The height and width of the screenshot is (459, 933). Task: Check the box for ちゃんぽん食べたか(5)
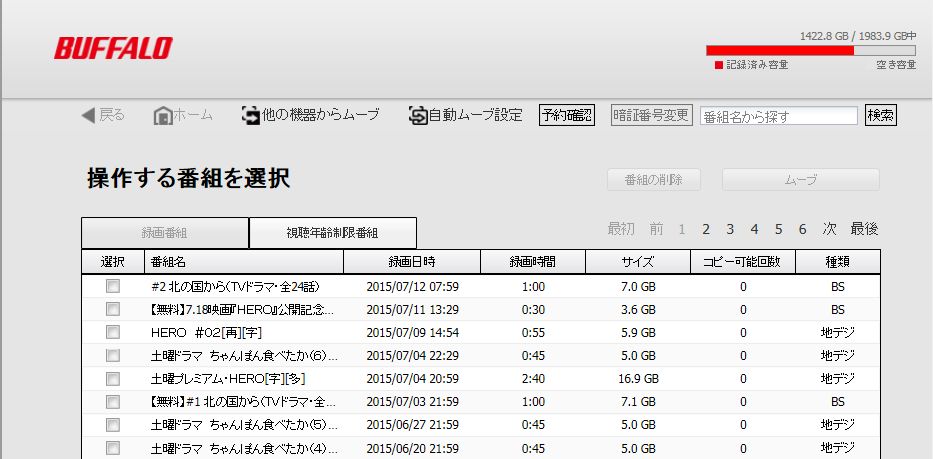coord(113,424)
